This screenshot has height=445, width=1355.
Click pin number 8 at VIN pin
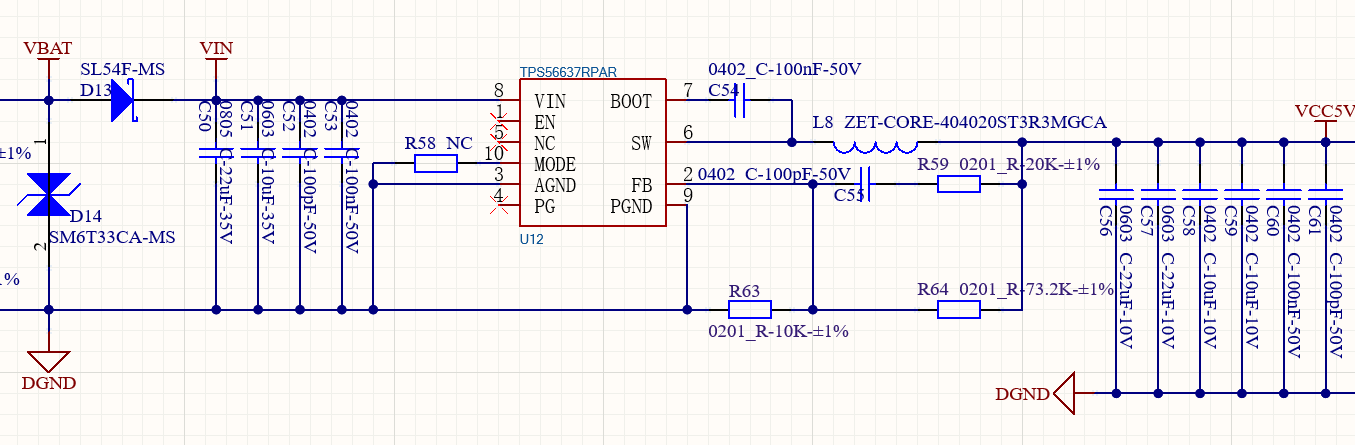tap(498, 91)
